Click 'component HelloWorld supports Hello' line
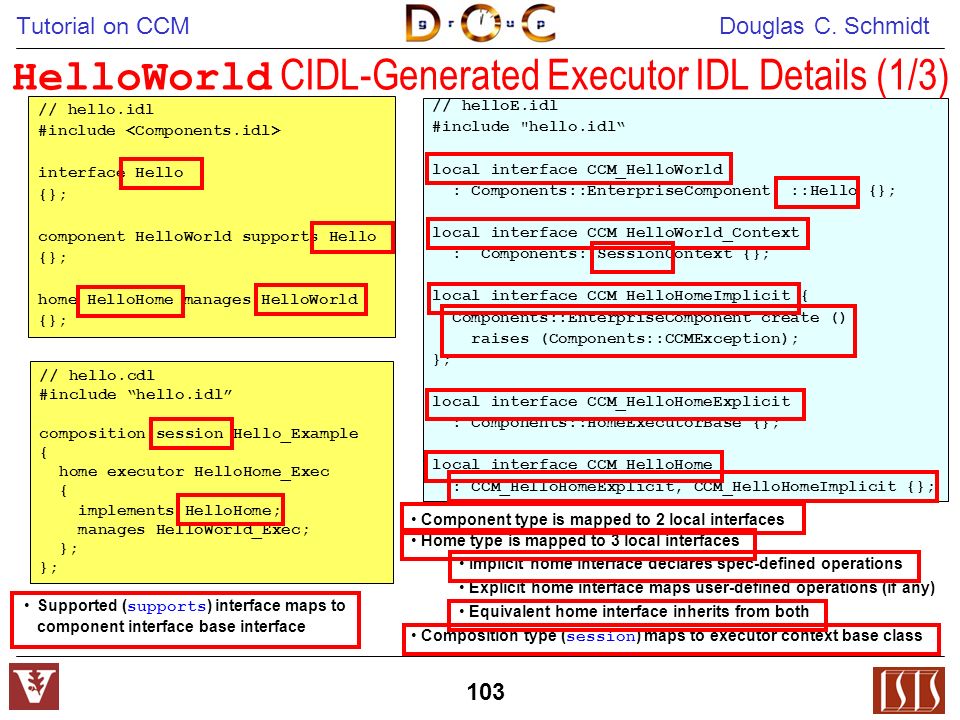The image size is (960, 720). point(207,236)
